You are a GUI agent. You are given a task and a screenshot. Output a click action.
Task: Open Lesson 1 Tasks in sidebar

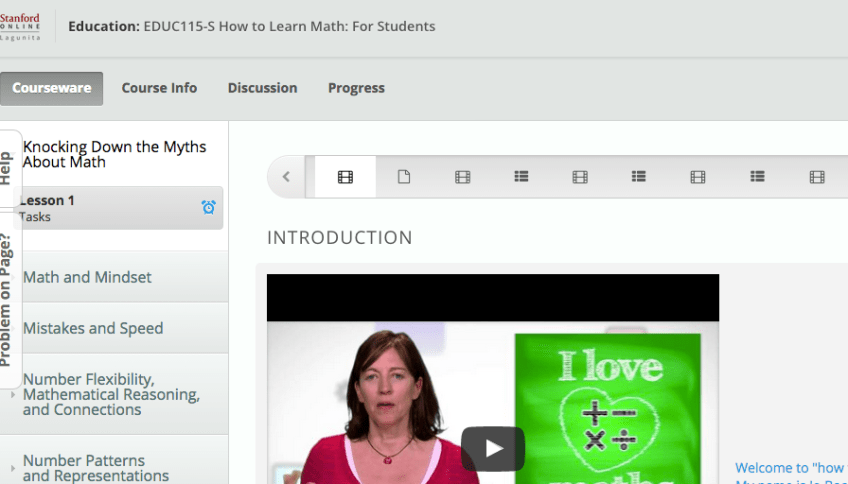(x=100, y=207)
